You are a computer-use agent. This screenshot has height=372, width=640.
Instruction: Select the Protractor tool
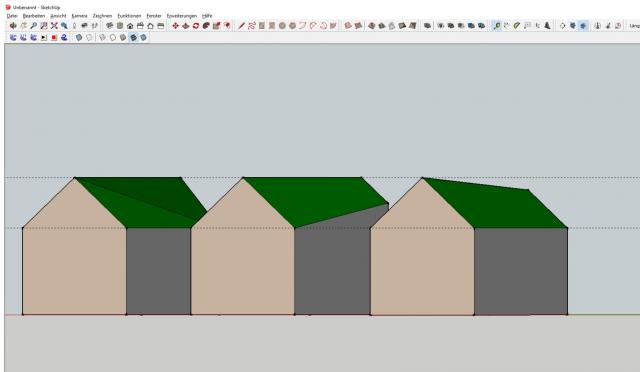pos(517,26)
